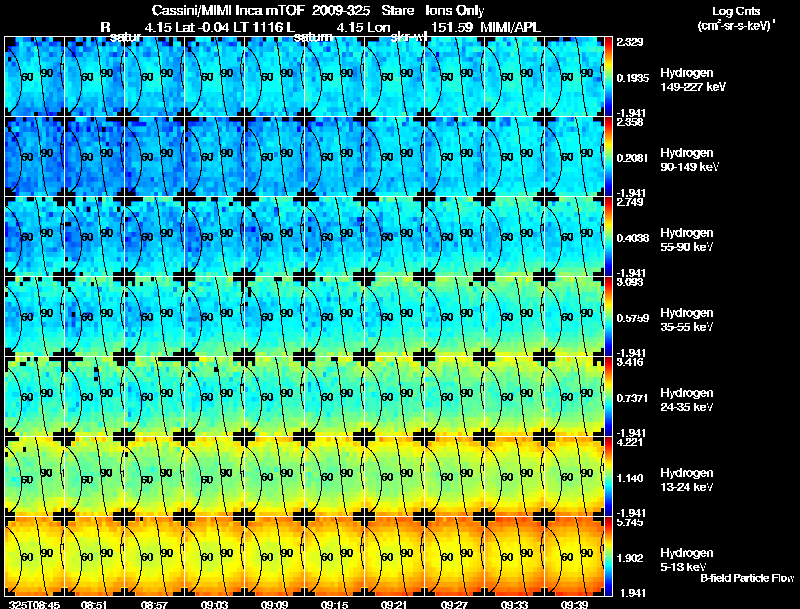Screen dimensions: 800x609
Task: Click the 'Hydrogen 90-149 keV' row label
Action: tap(690, 160)
